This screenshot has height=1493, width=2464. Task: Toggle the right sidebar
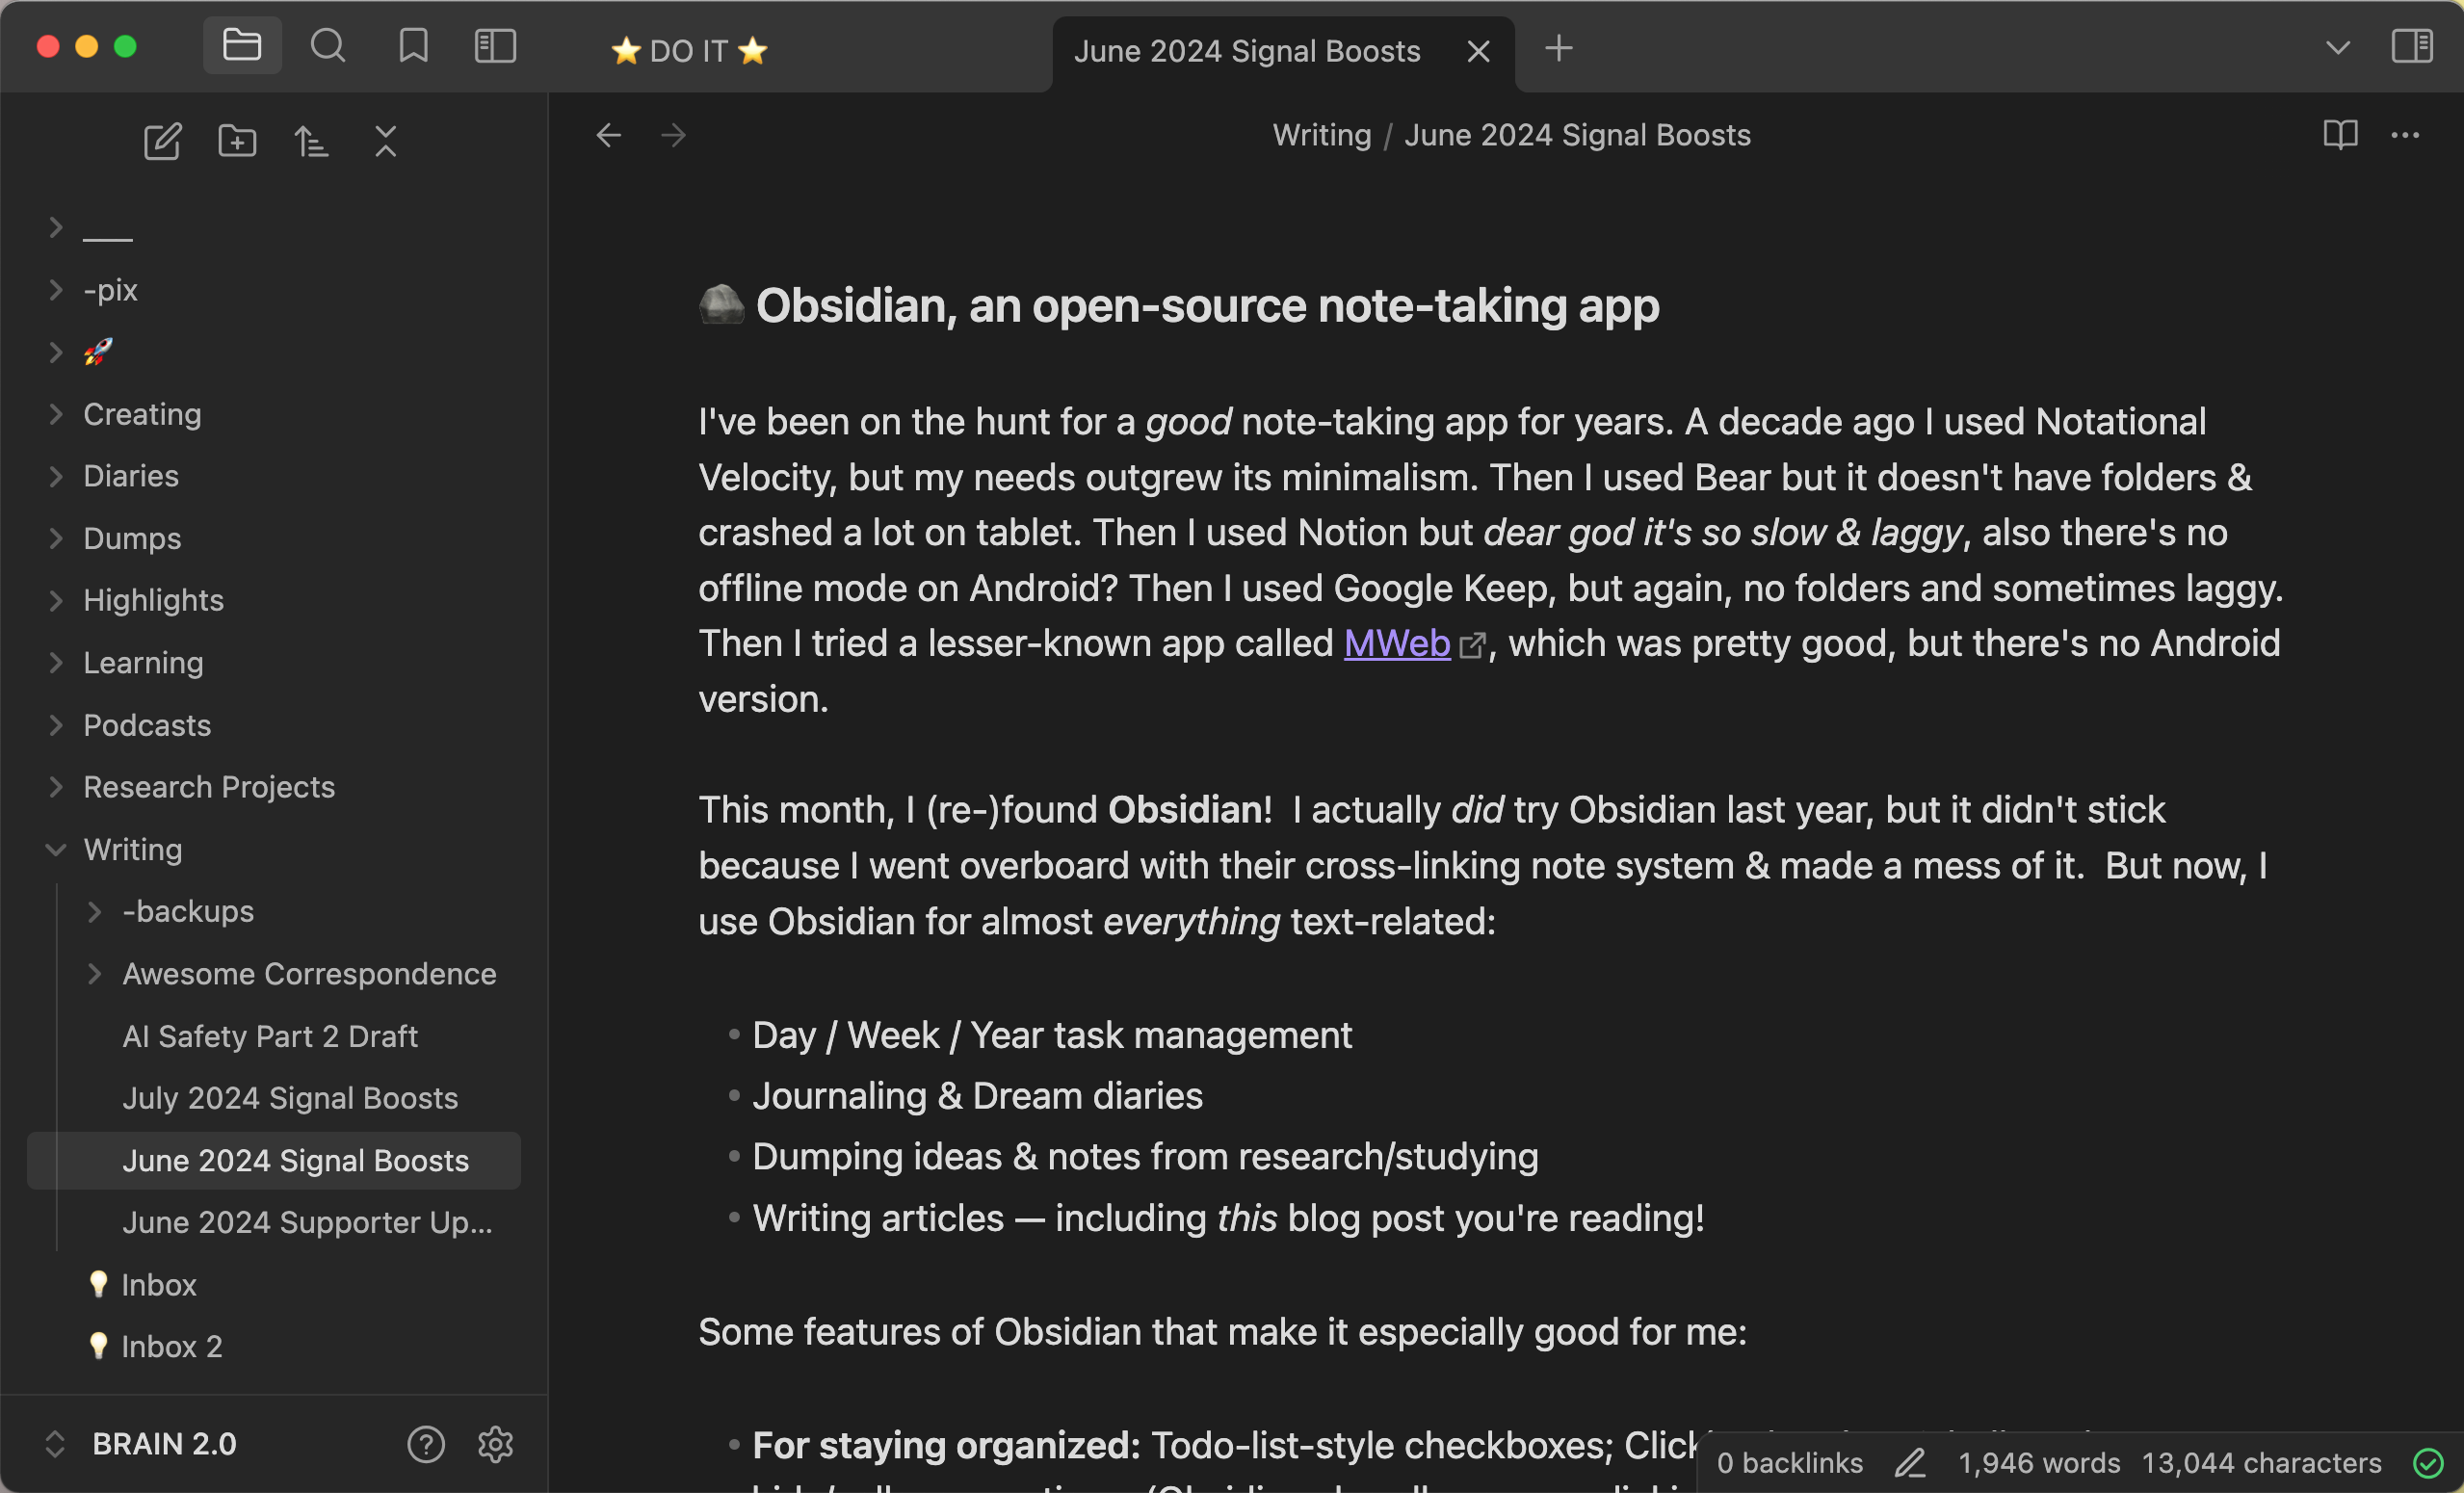pyautogui.click(x=2411, y=46)
